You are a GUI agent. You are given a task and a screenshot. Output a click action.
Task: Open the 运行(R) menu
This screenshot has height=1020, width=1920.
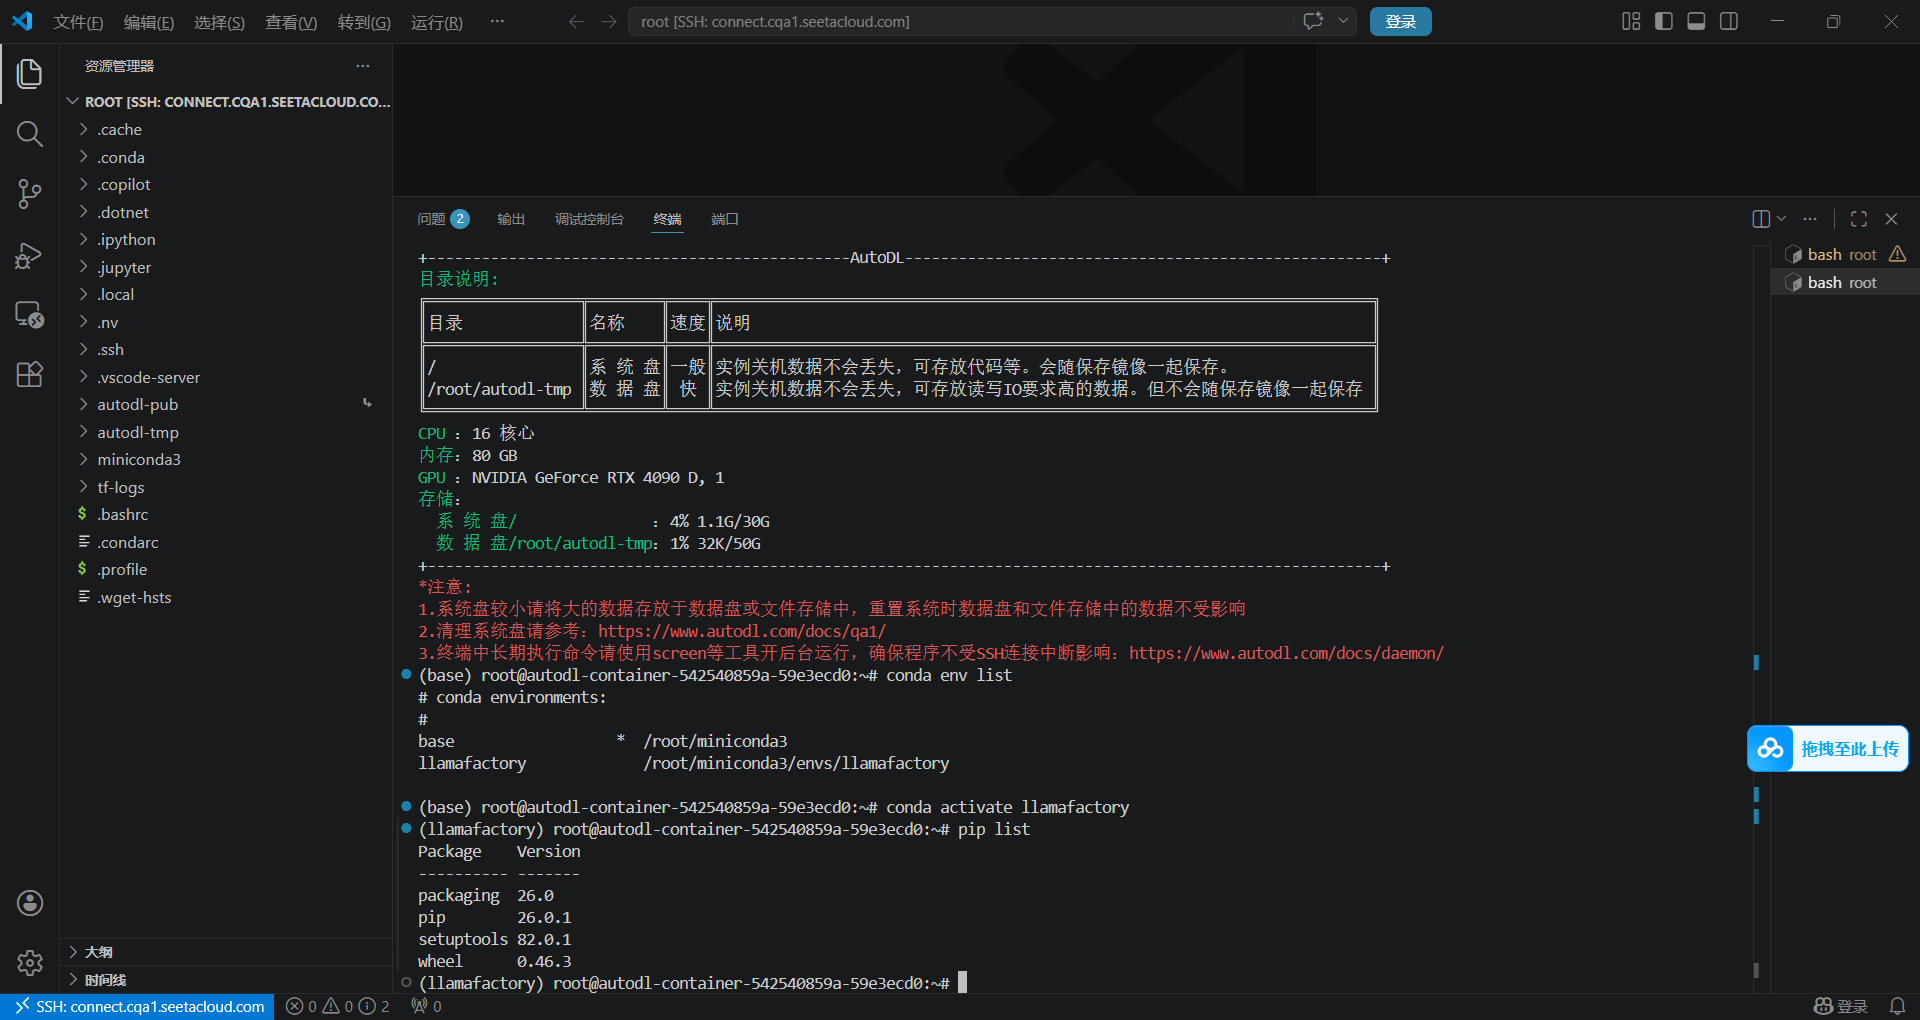click(x=437, y=22)
